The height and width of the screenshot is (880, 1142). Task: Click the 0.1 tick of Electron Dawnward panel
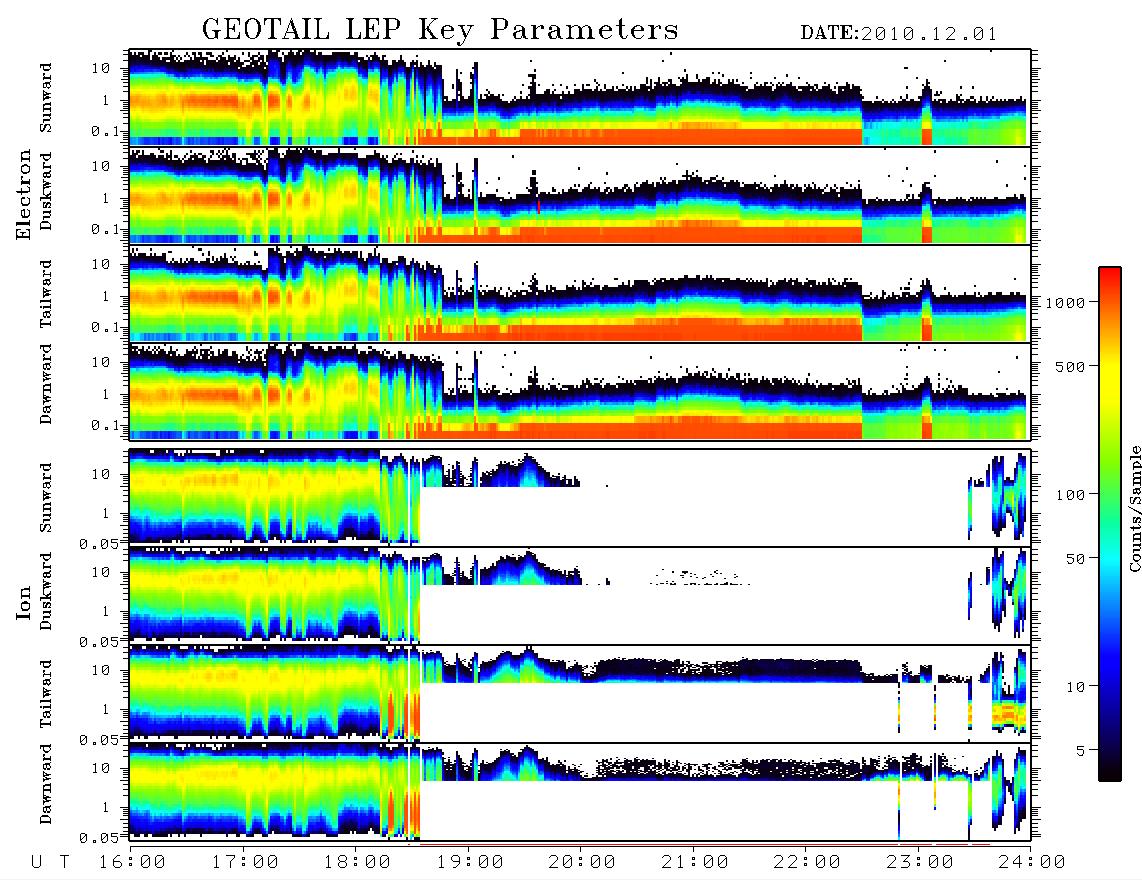105,425
